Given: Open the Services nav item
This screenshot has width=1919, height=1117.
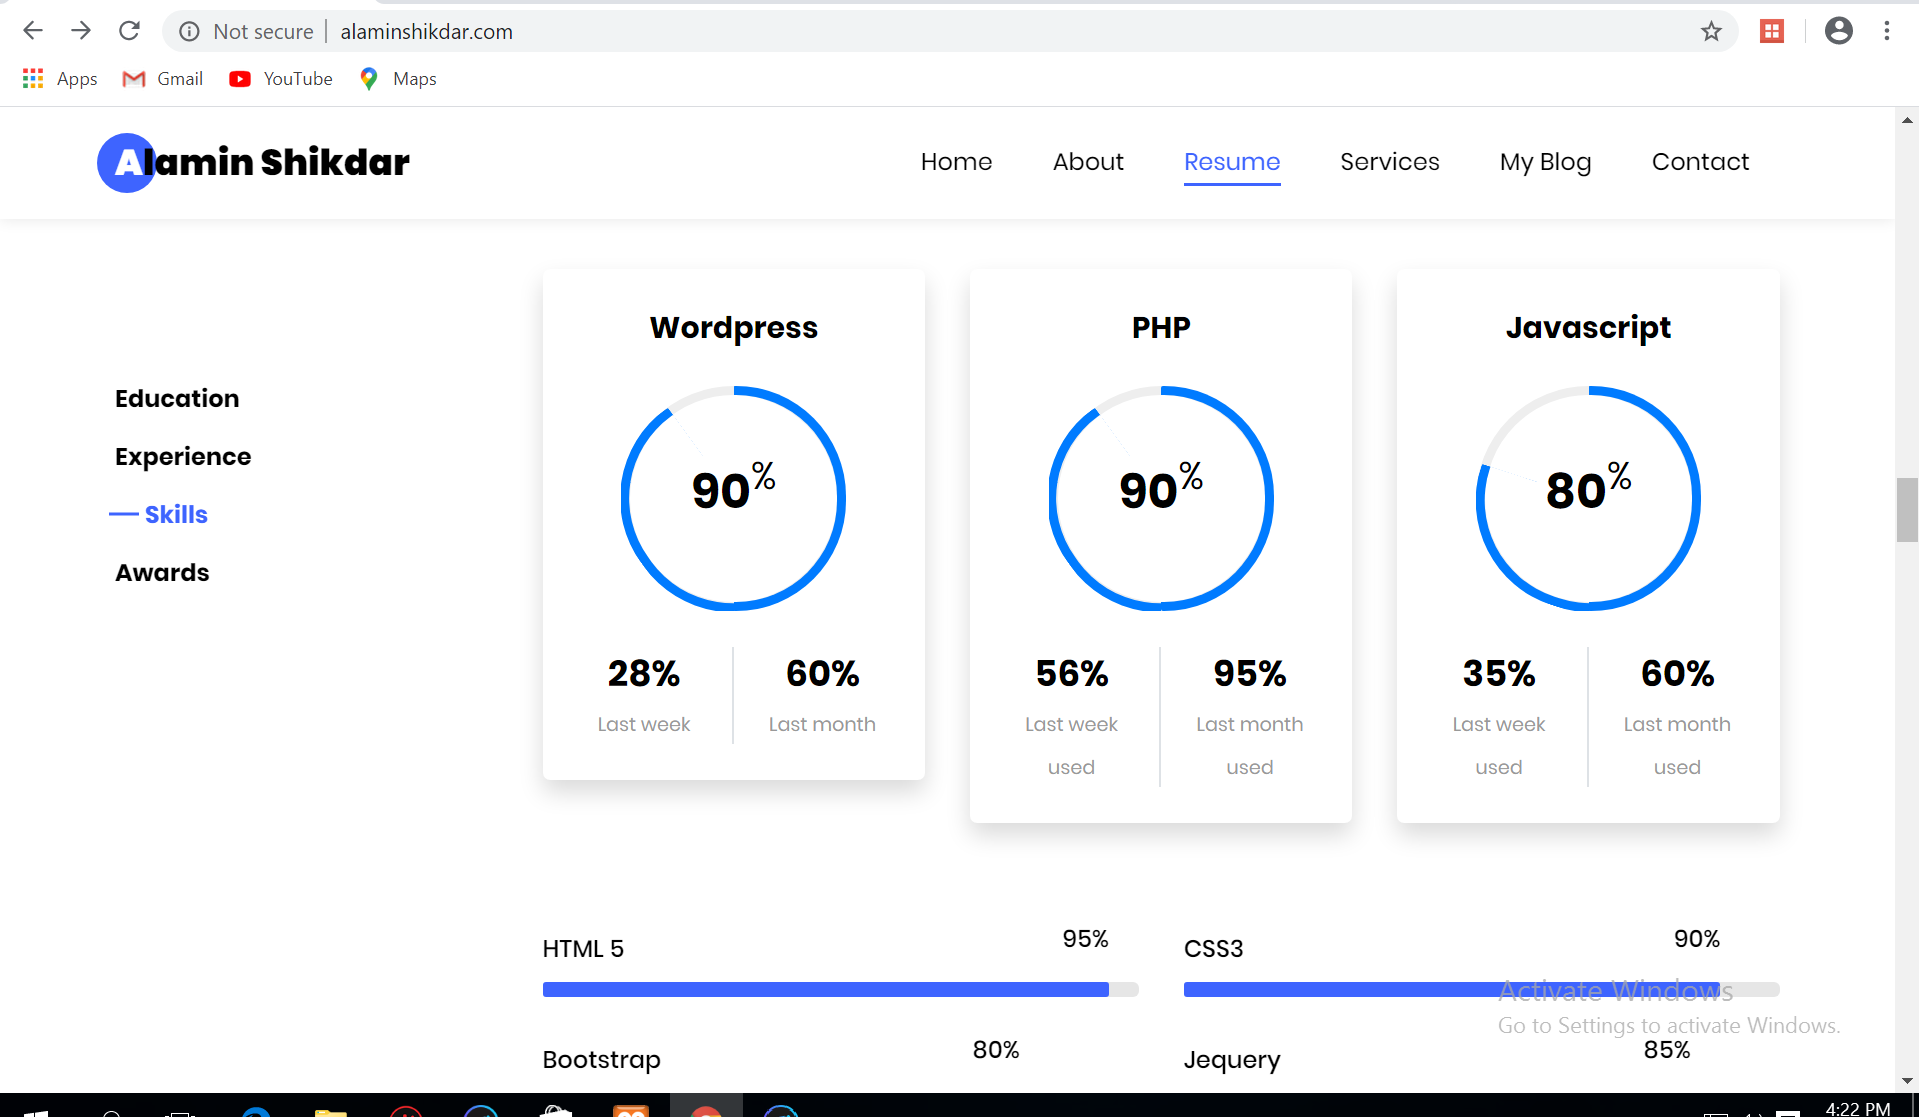Looking at the screenshot, I should pyautogui.click(x=1389, y=162).
